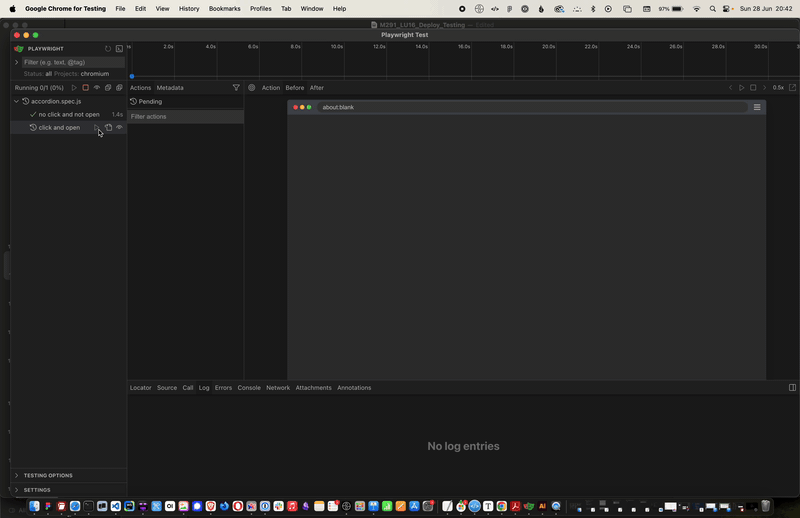Collapse the accordion.spec.js tree node
Screen dimensions: 800x518
point(16,102)
